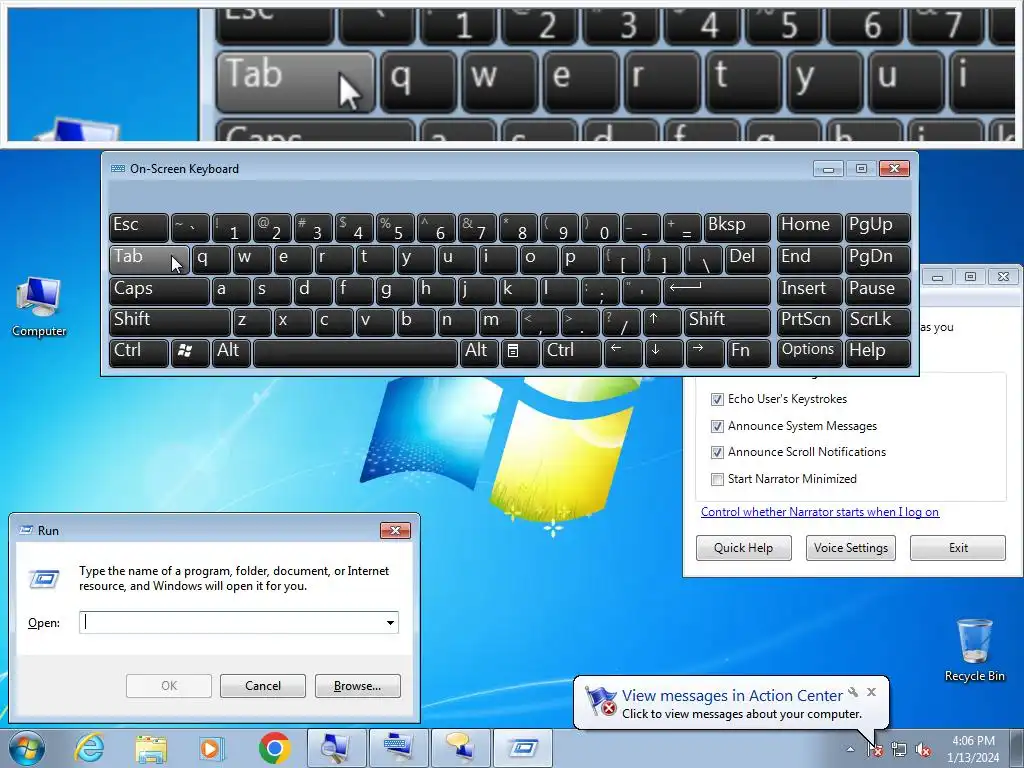Click the Bksp key on On-Screen Keyboard
The height and width of the screenshot is (768, 1024).
pos(737,228)
